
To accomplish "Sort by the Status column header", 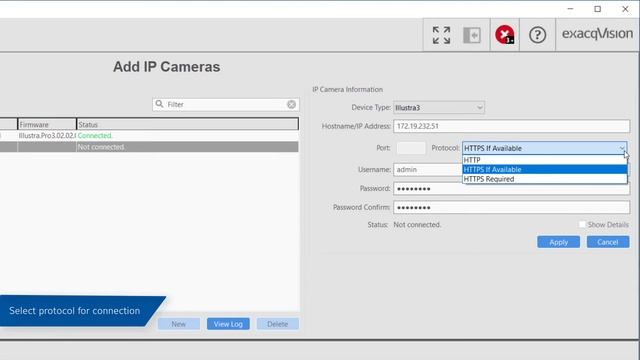I will (x=187, y=124).
